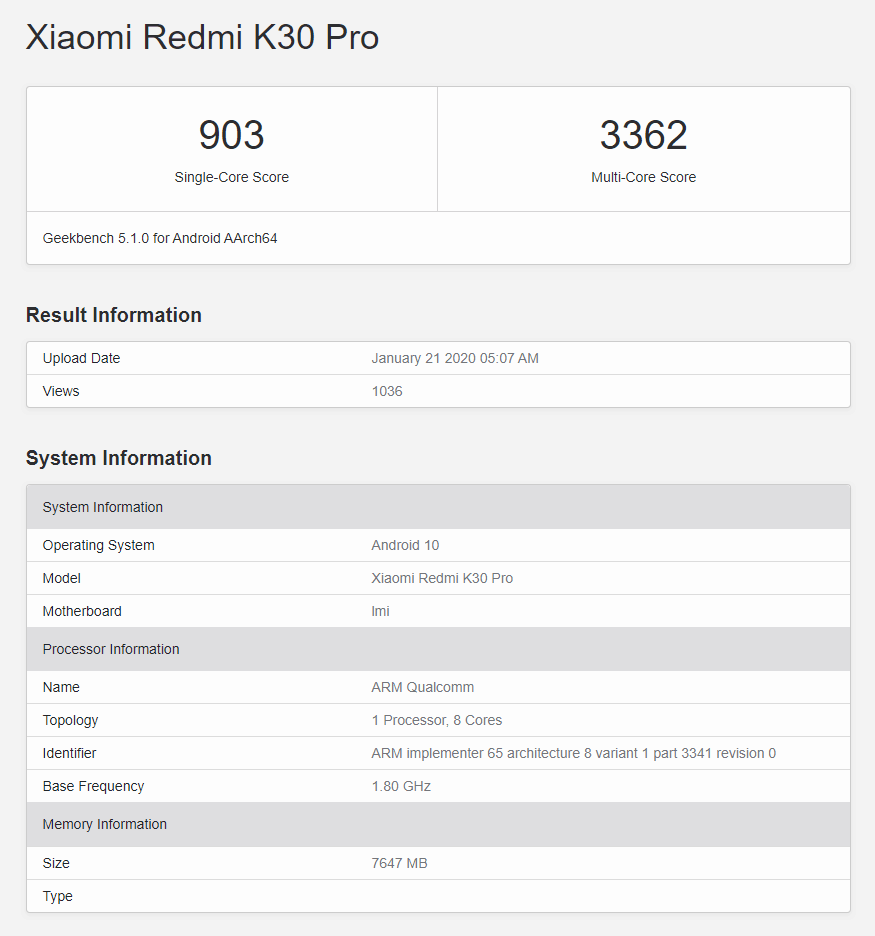Click the memory size value 7647 MB
Image resolution: width=875 pixels, height=936 pixels.
coord(399,863)
